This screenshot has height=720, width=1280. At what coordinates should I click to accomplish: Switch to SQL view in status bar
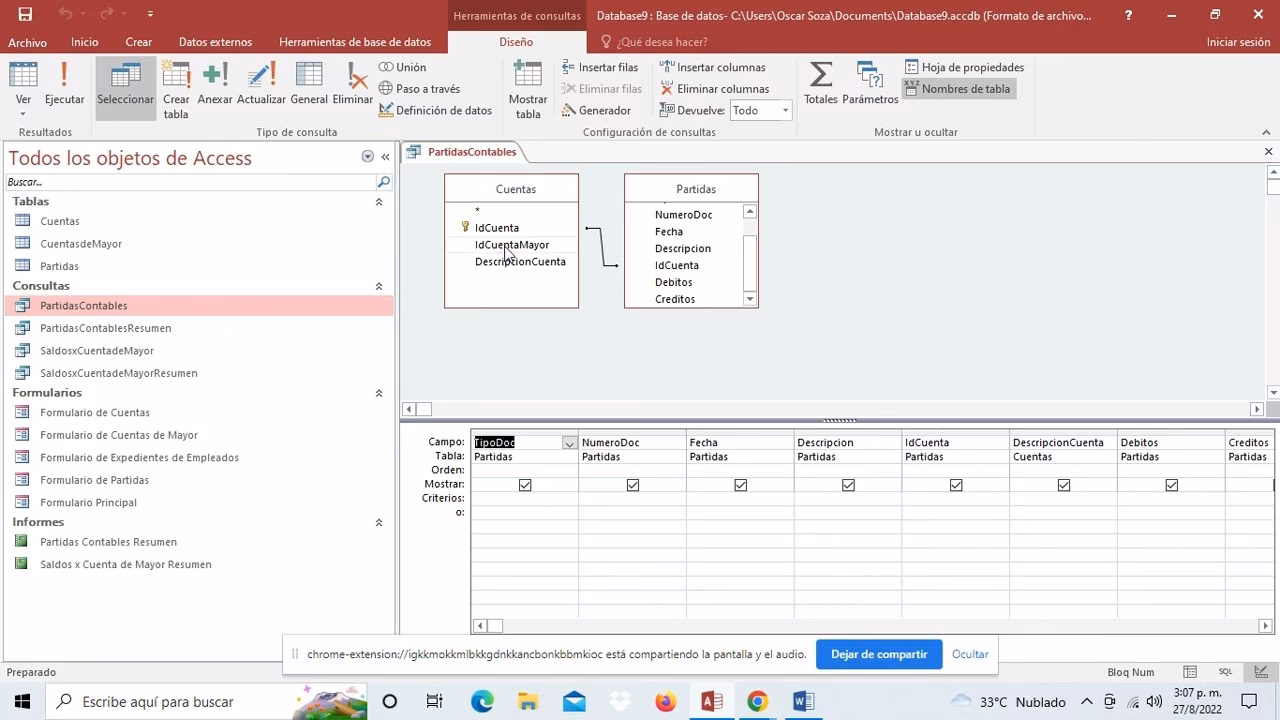pyautogui.click(x=1225, y=672)
